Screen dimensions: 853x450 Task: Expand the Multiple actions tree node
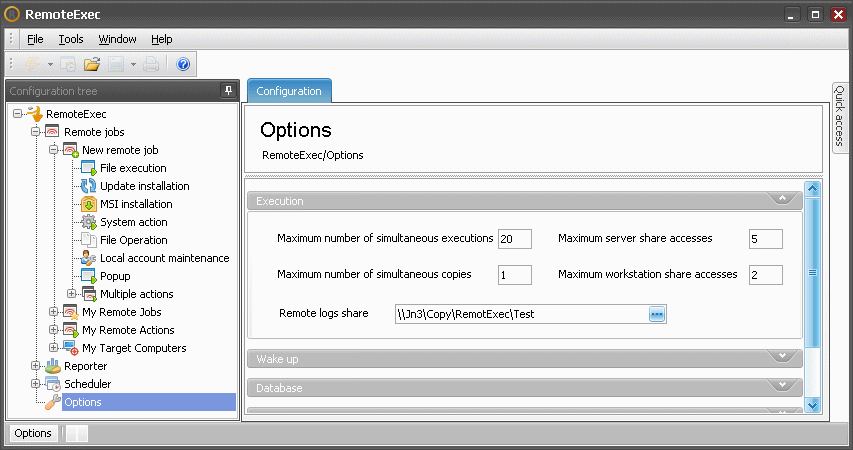(71, 294)
